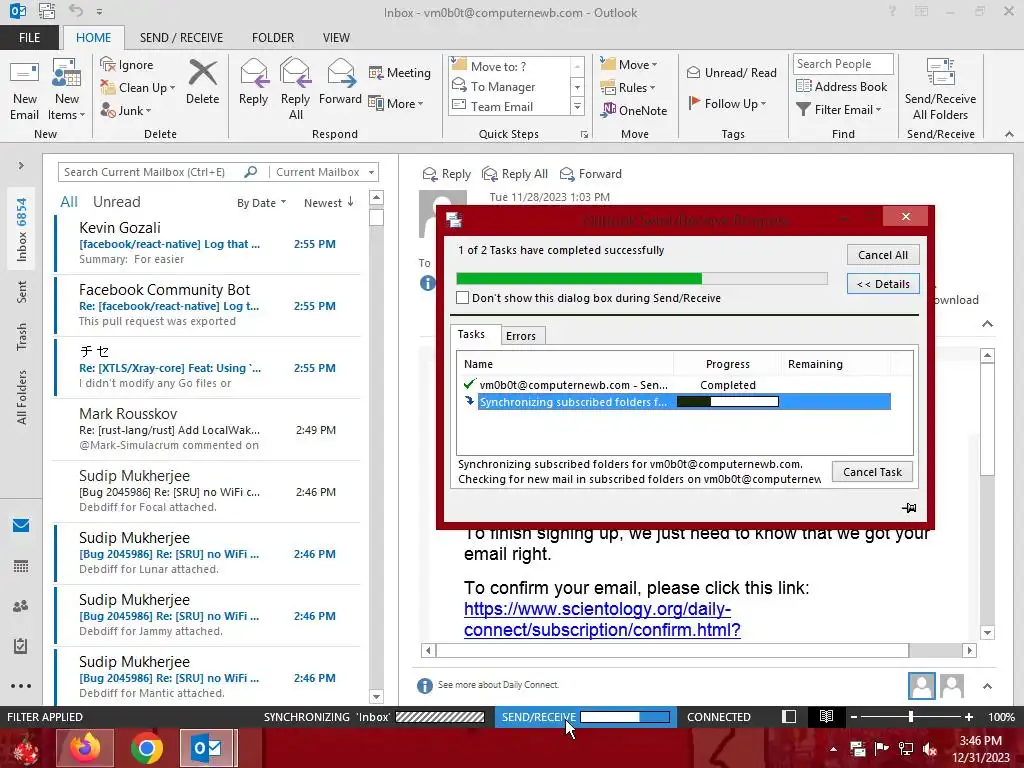Click the info icon beside Daily Connect
Viewport: 1024px width, 768px height.
(424, 685)
